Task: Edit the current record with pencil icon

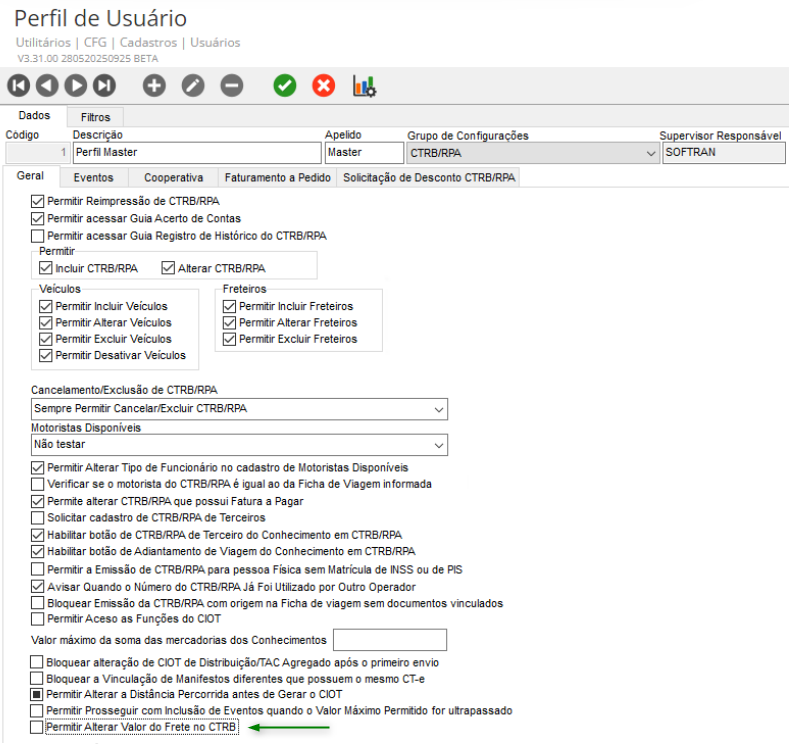Action: point(193,85)
